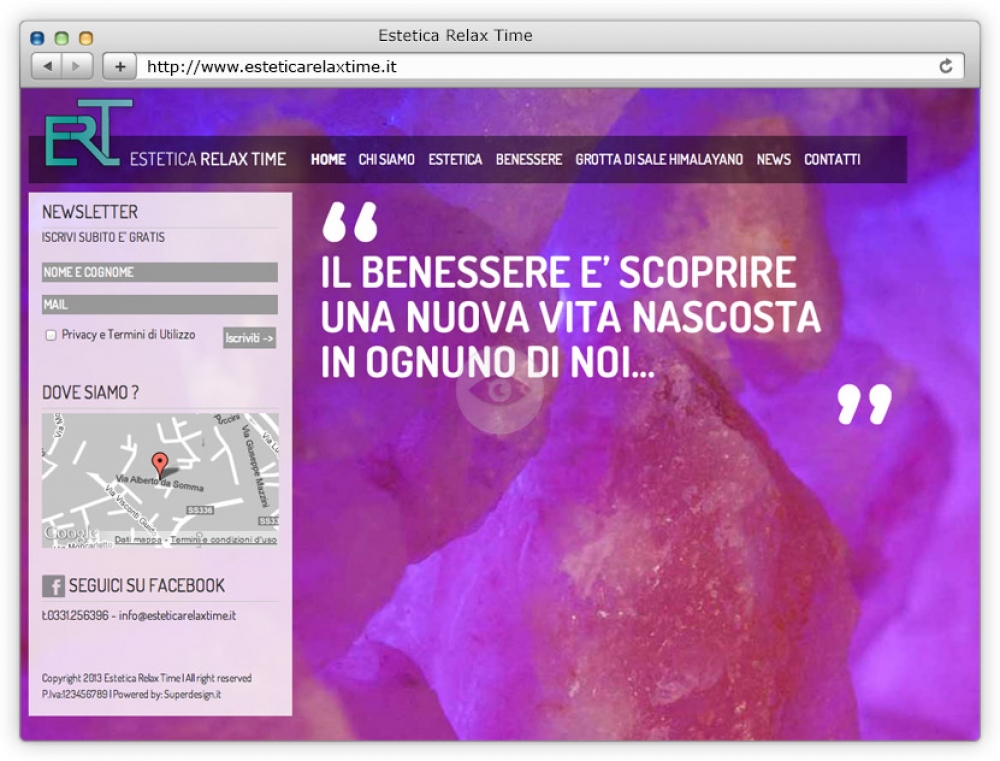Image resolution: width=1000 pixels, height=761 pixels.
Task: Click the info@esteticarelaxtime.it email link
Action: click(177, 616)
